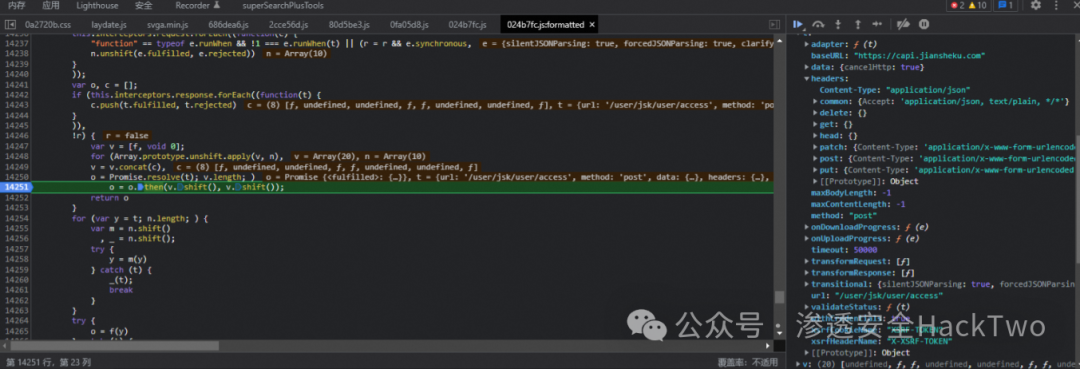1080x369 pixels.
Task: Open the 应用 panel tab
Action: click(50, 6)
